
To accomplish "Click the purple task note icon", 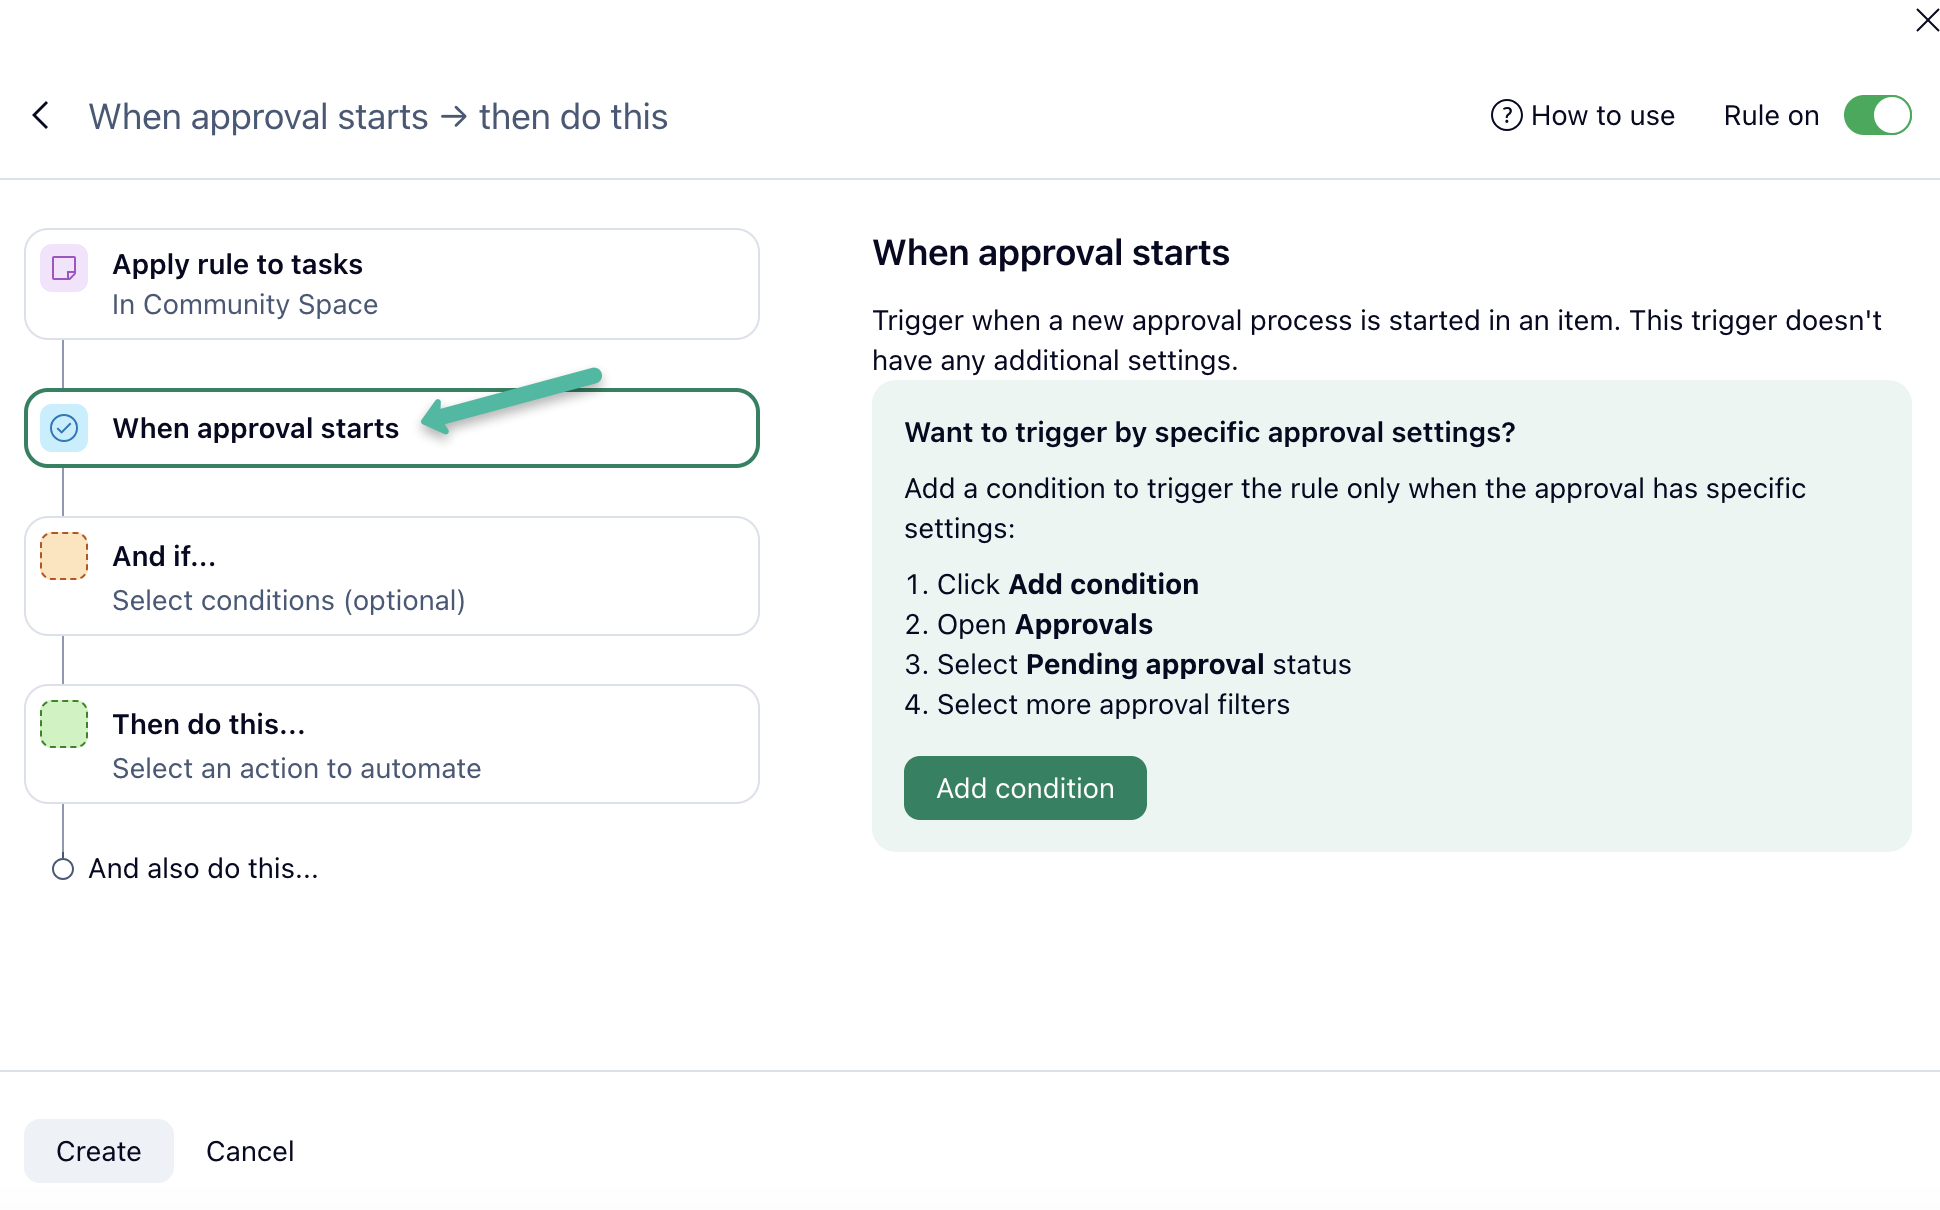I will [x=64, y=268].
